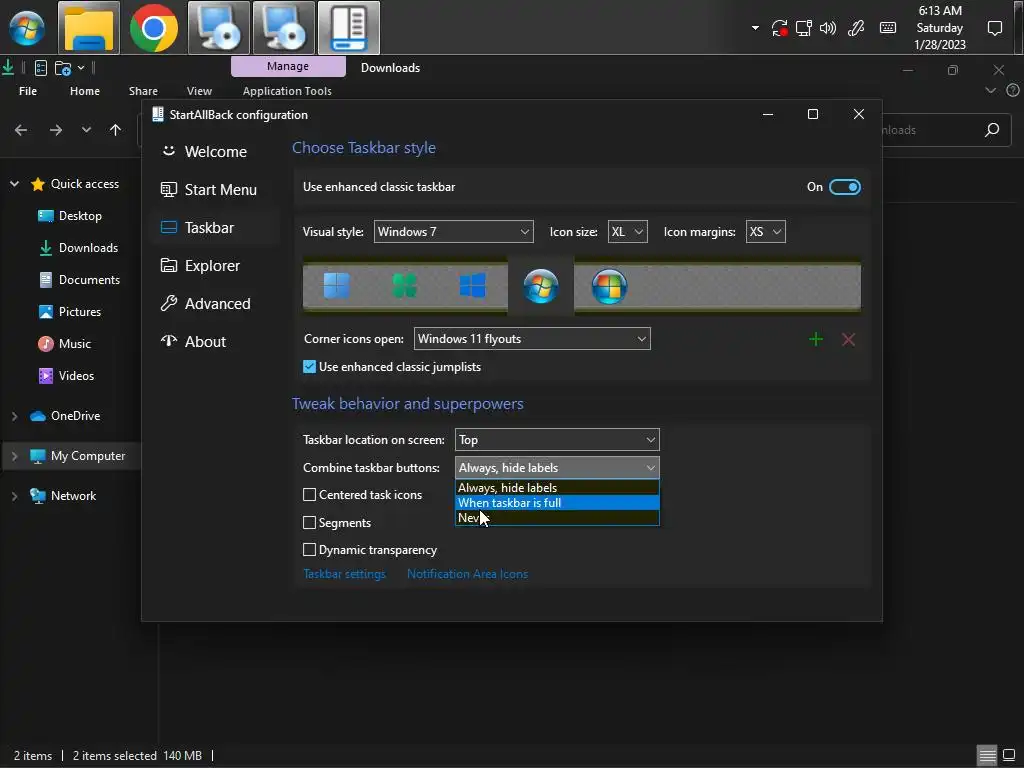The width and height of the screenshot is (1024, 768).
Task: Select Music in the navigation pane
Action: coord(65,344)
